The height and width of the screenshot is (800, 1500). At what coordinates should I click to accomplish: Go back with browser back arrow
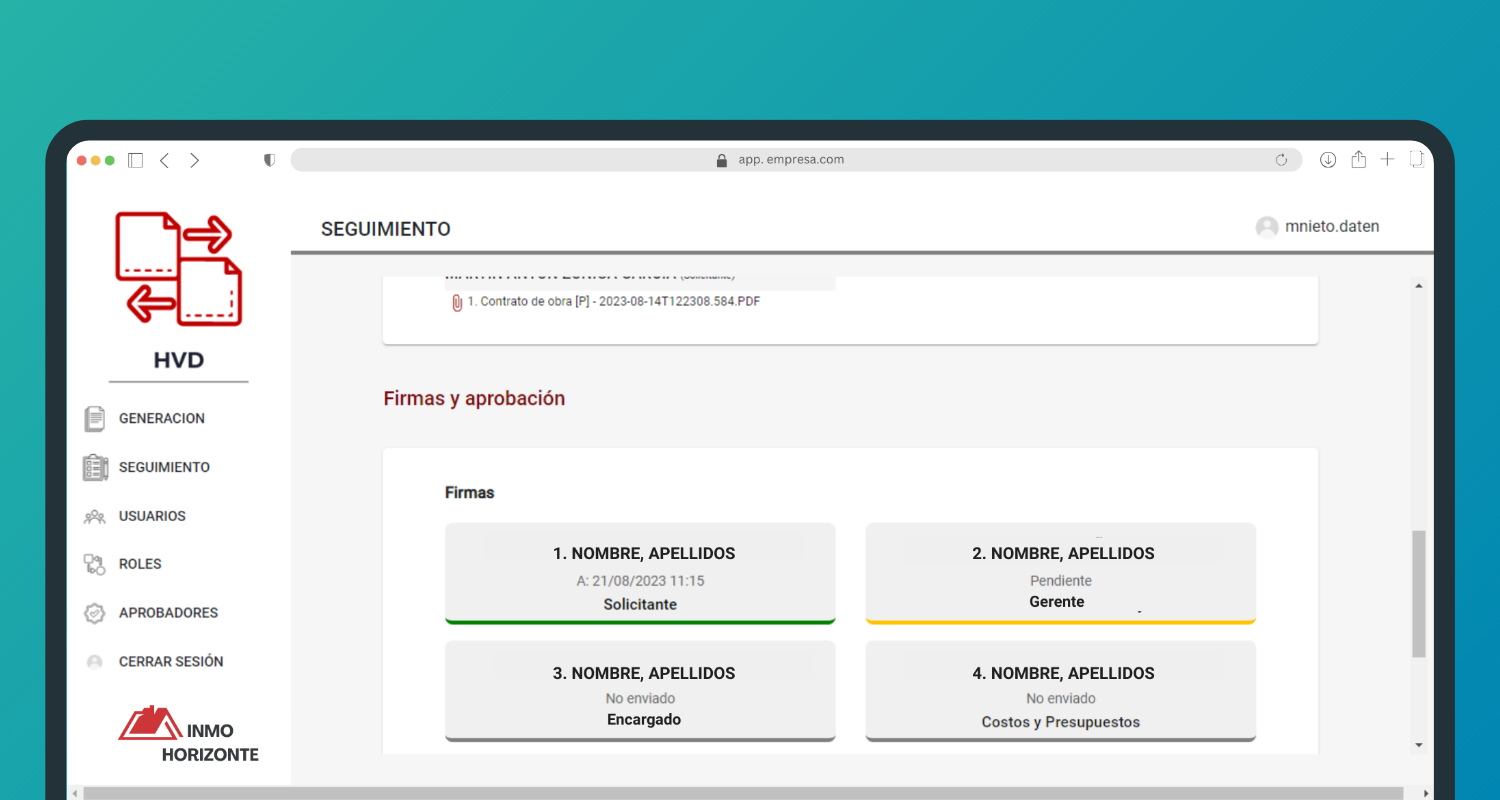pyautogui.click(x=165, y=160)
